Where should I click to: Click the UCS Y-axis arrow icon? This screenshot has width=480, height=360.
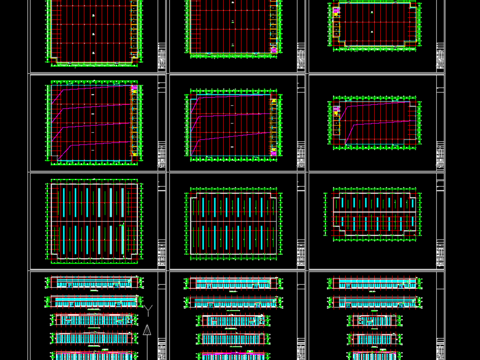click(x=147, y=330)
